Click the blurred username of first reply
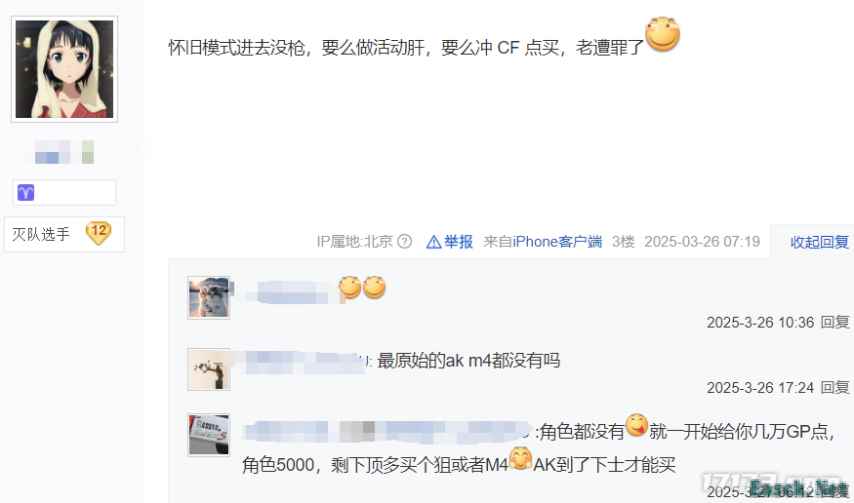The height and width of the screenshot is (503, 854). coord(290,292)
